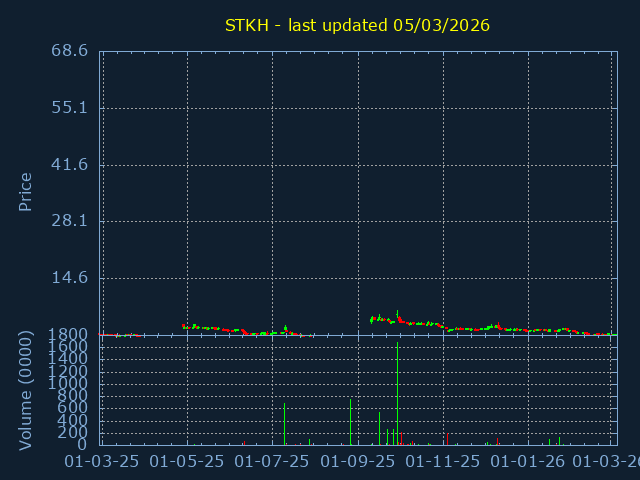Select the 01-09-25 date label
The width and height of the screenshot is (640, 480).
tap(358, 461)
